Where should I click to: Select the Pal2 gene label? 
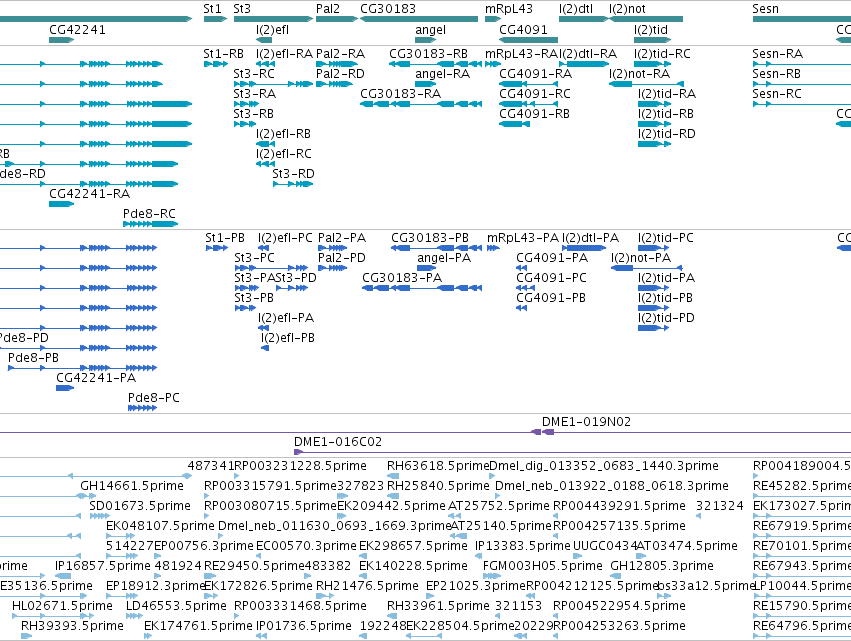pos(328,9)
